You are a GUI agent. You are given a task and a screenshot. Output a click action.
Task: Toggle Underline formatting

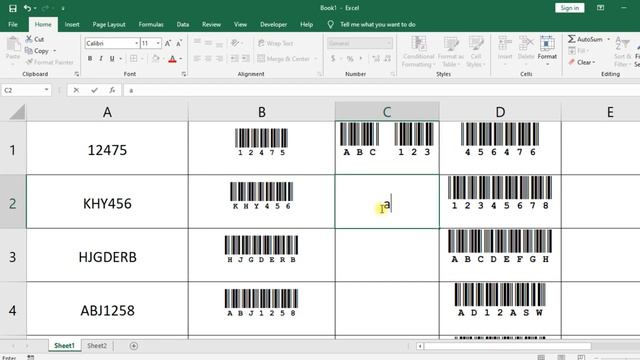click(x=112, y=59)
